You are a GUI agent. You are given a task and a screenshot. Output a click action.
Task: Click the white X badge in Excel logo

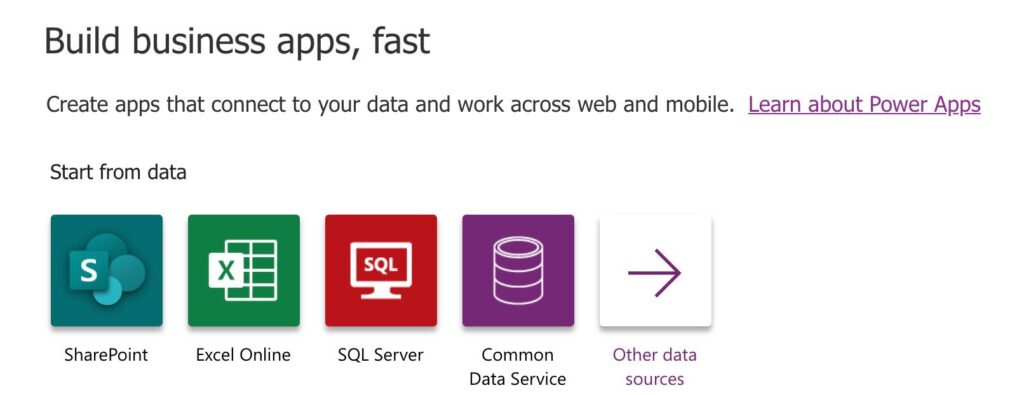click(x=226, y=270)
